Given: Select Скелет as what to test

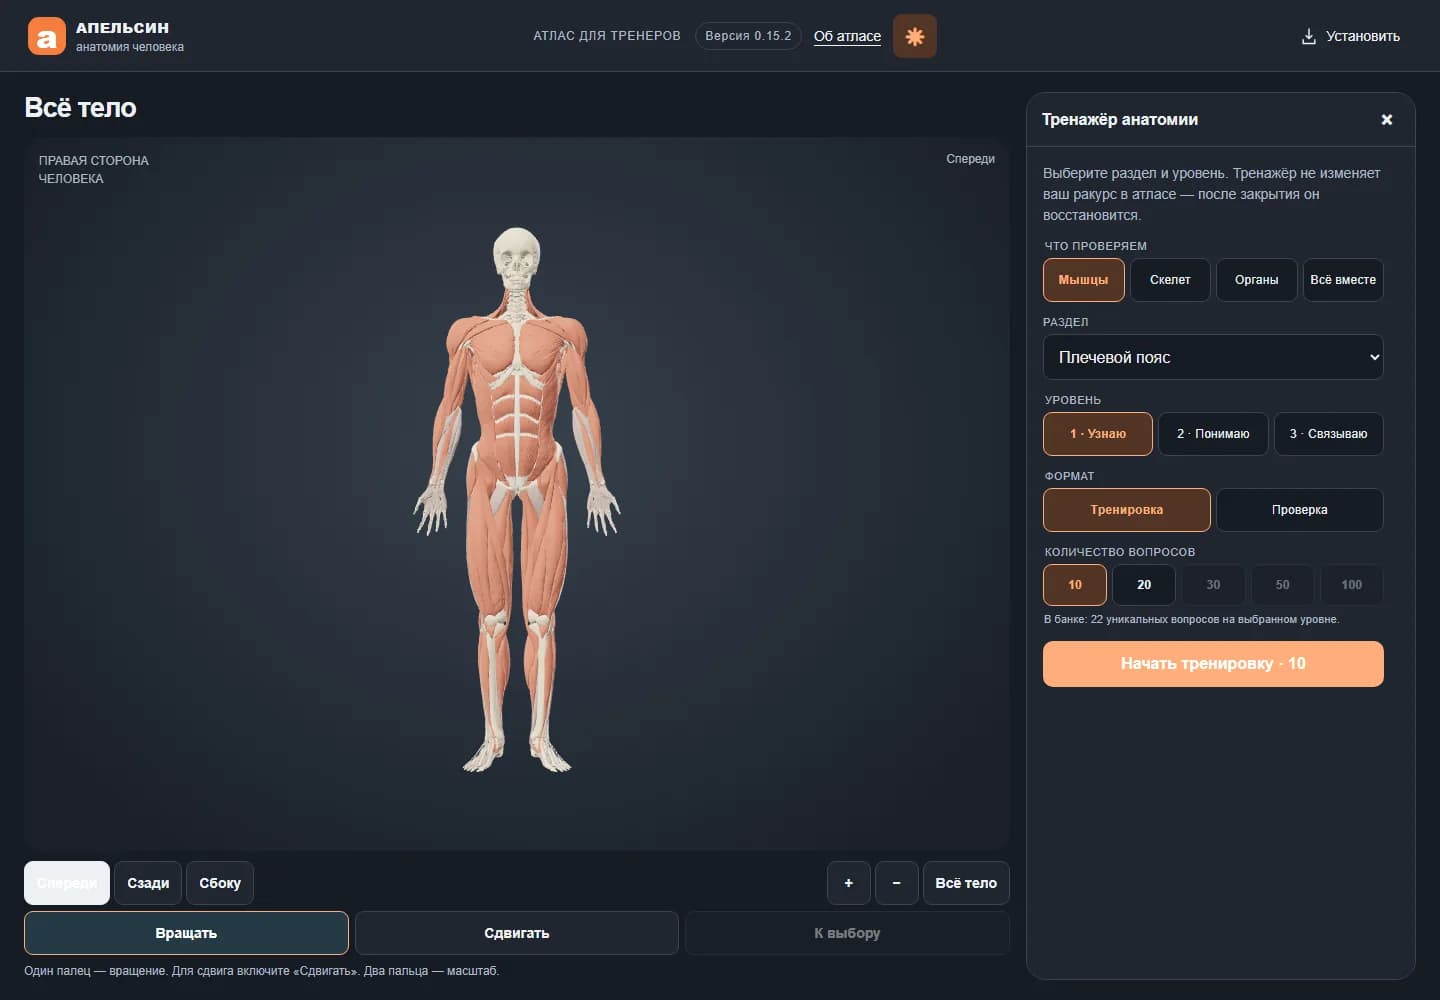Looking at the screenshot, I should pos(1170,280).
